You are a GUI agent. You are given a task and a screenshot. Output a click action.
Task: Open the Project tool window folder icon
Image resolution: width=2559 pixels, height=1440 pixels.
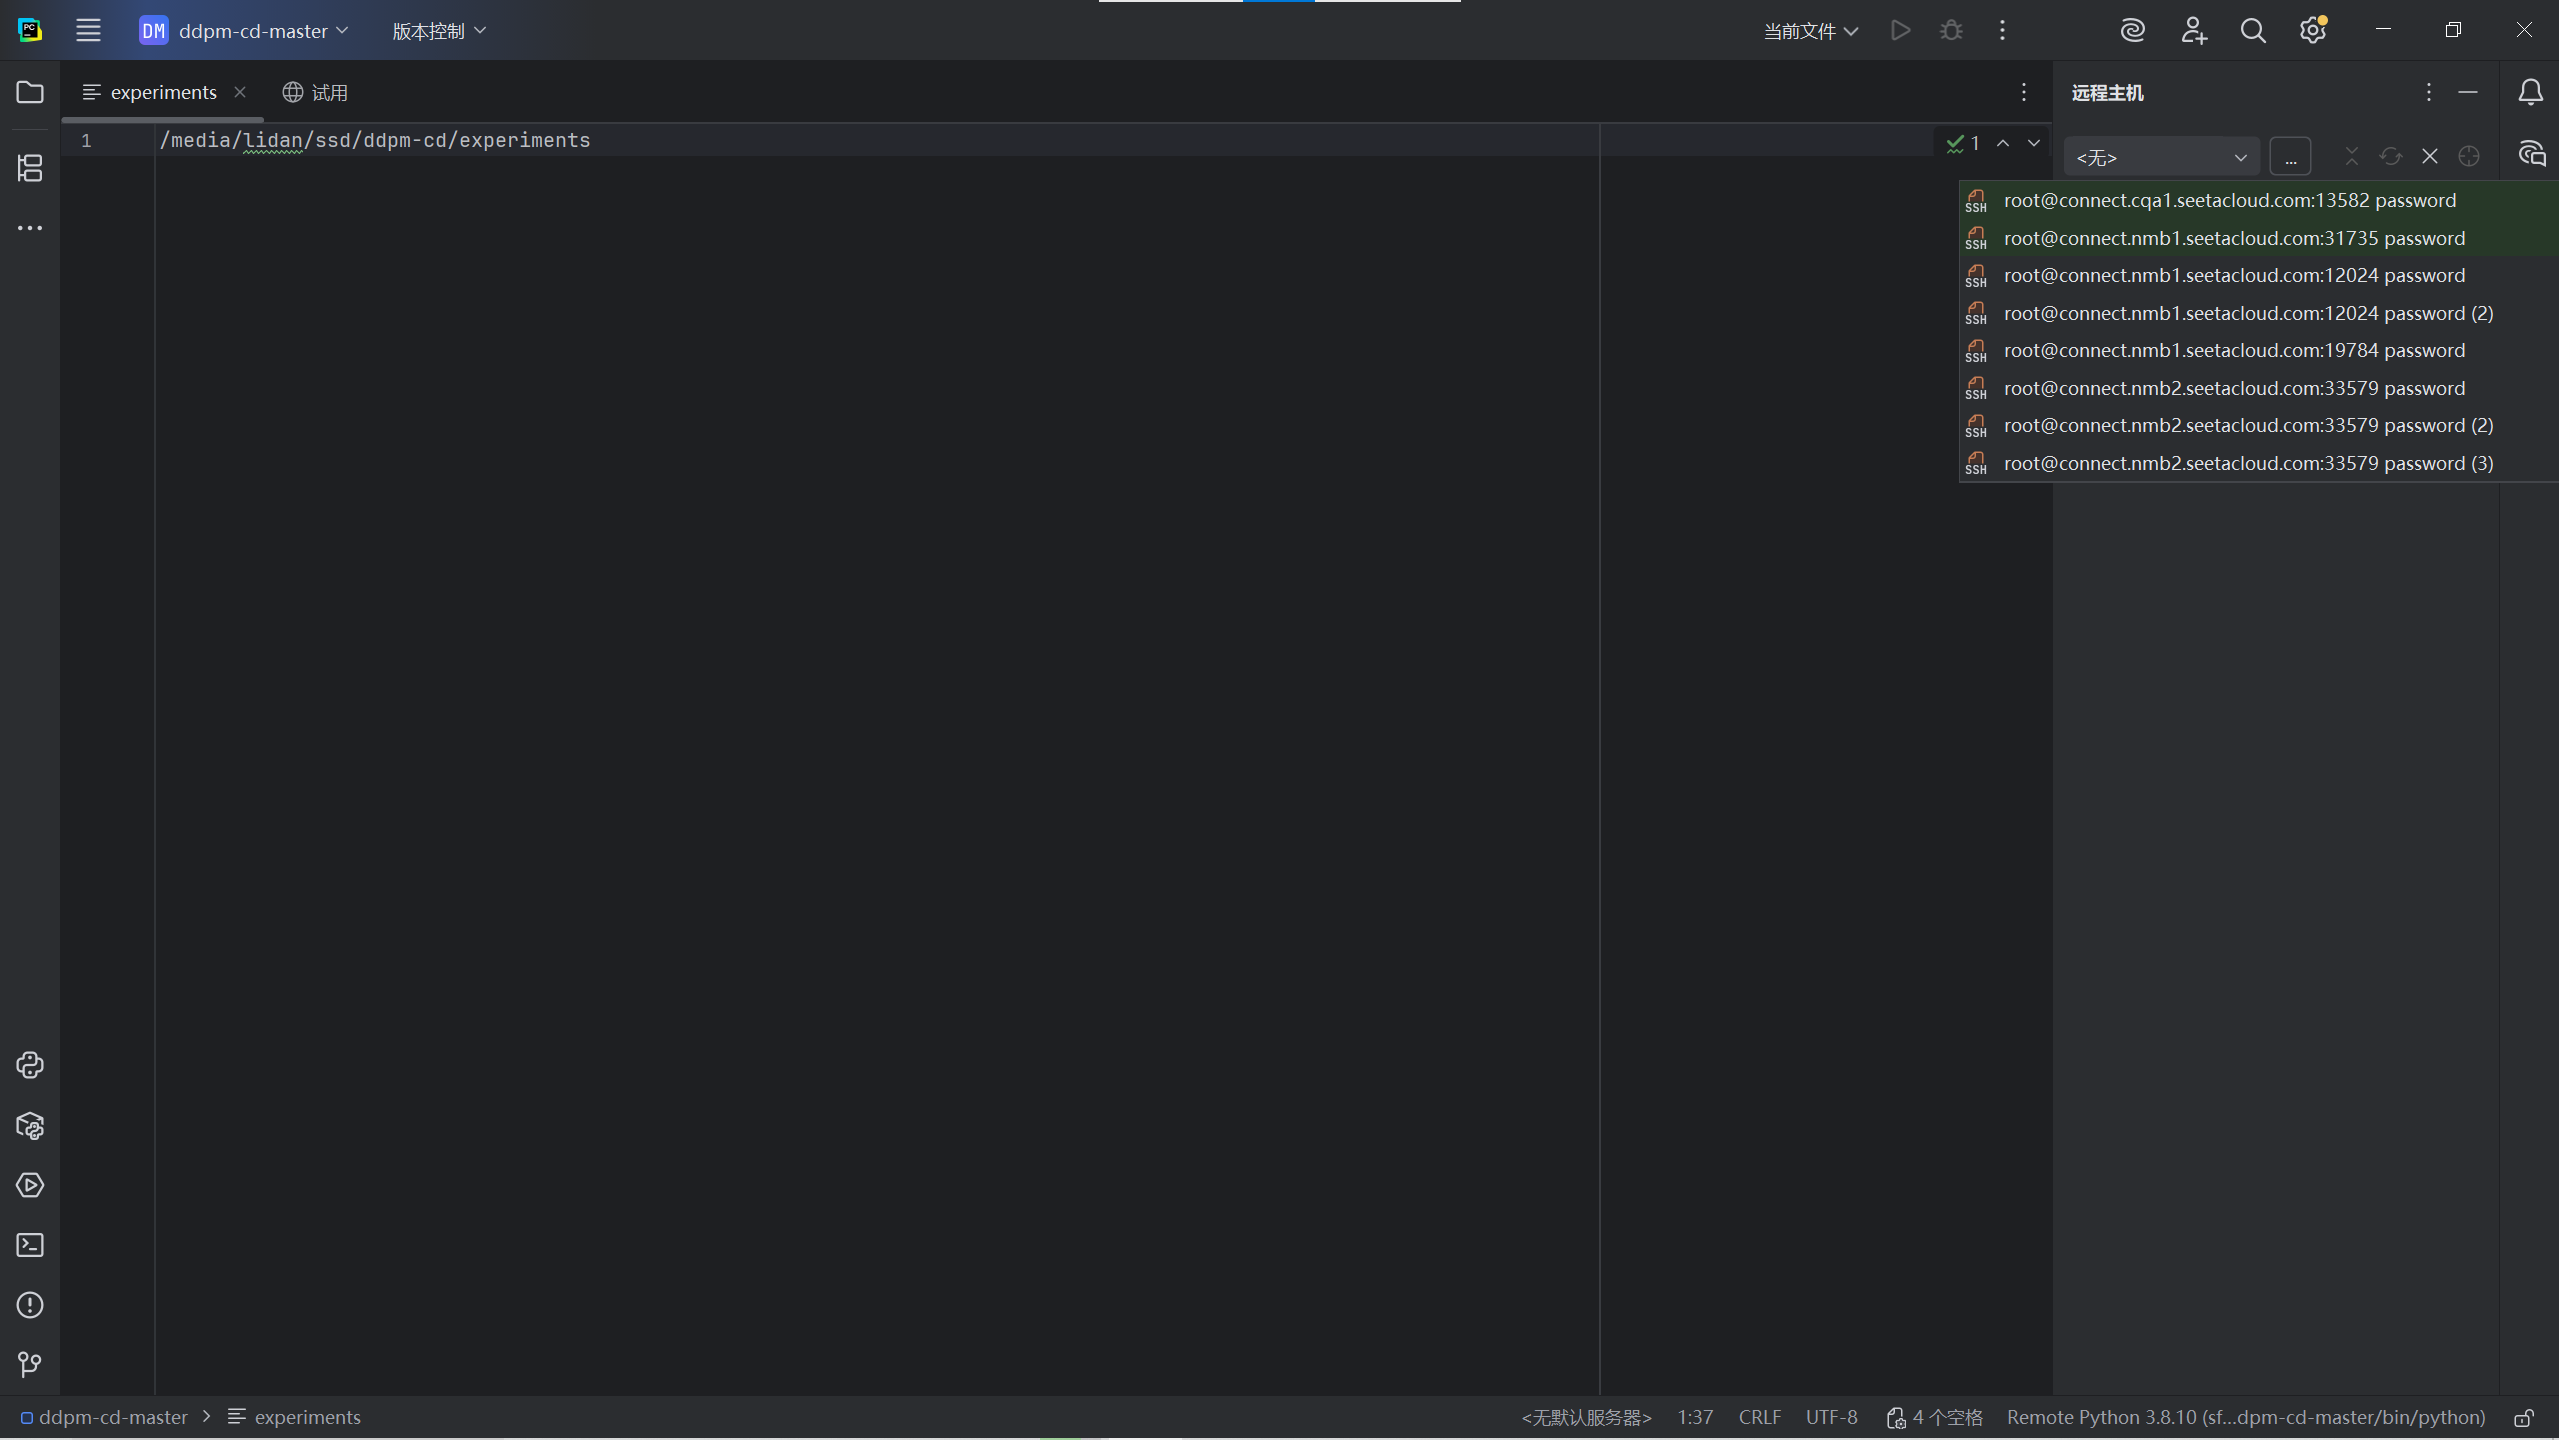pyautogui.click(x=30, y=93)
